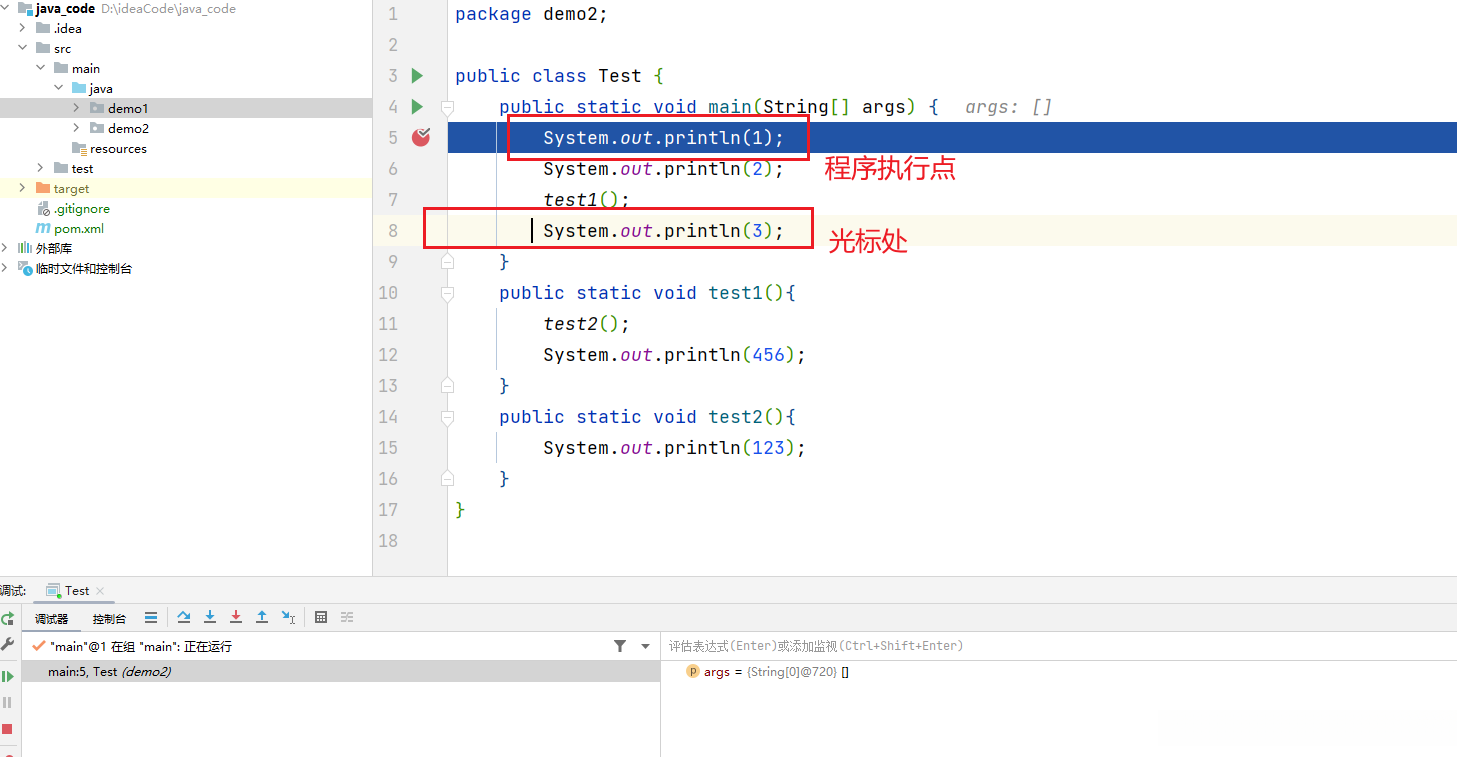Rerun the Test debug session
This screenshot has height=757, width=1457.
(7, 619)
